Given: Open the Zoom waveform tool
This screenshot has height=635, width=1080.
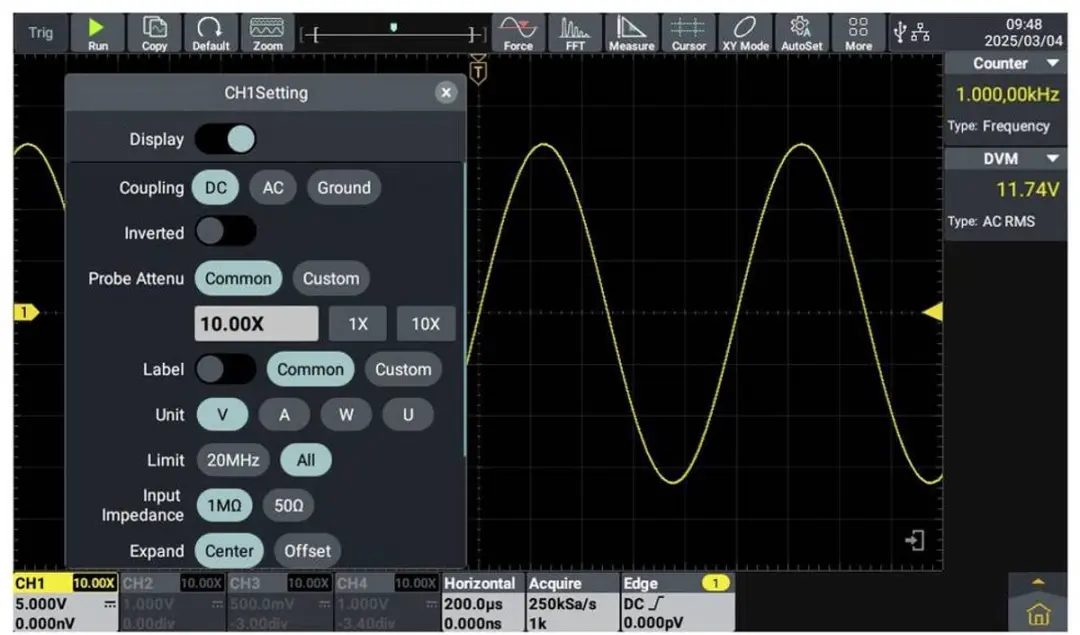Looking at the screenshot, I should (267, 33).
